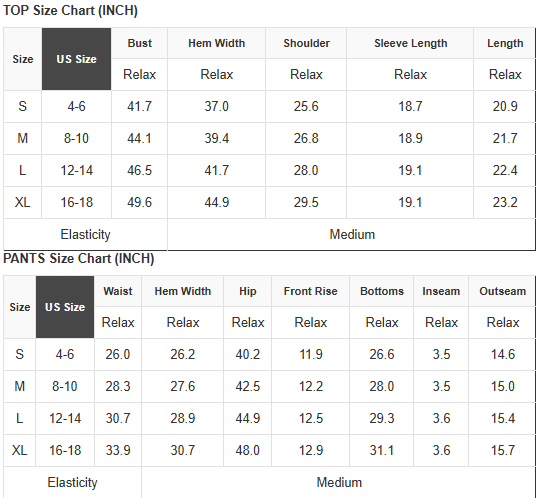Select outseam value 15.4 for size L
537x498 pixels.
[x=502, y=418]
